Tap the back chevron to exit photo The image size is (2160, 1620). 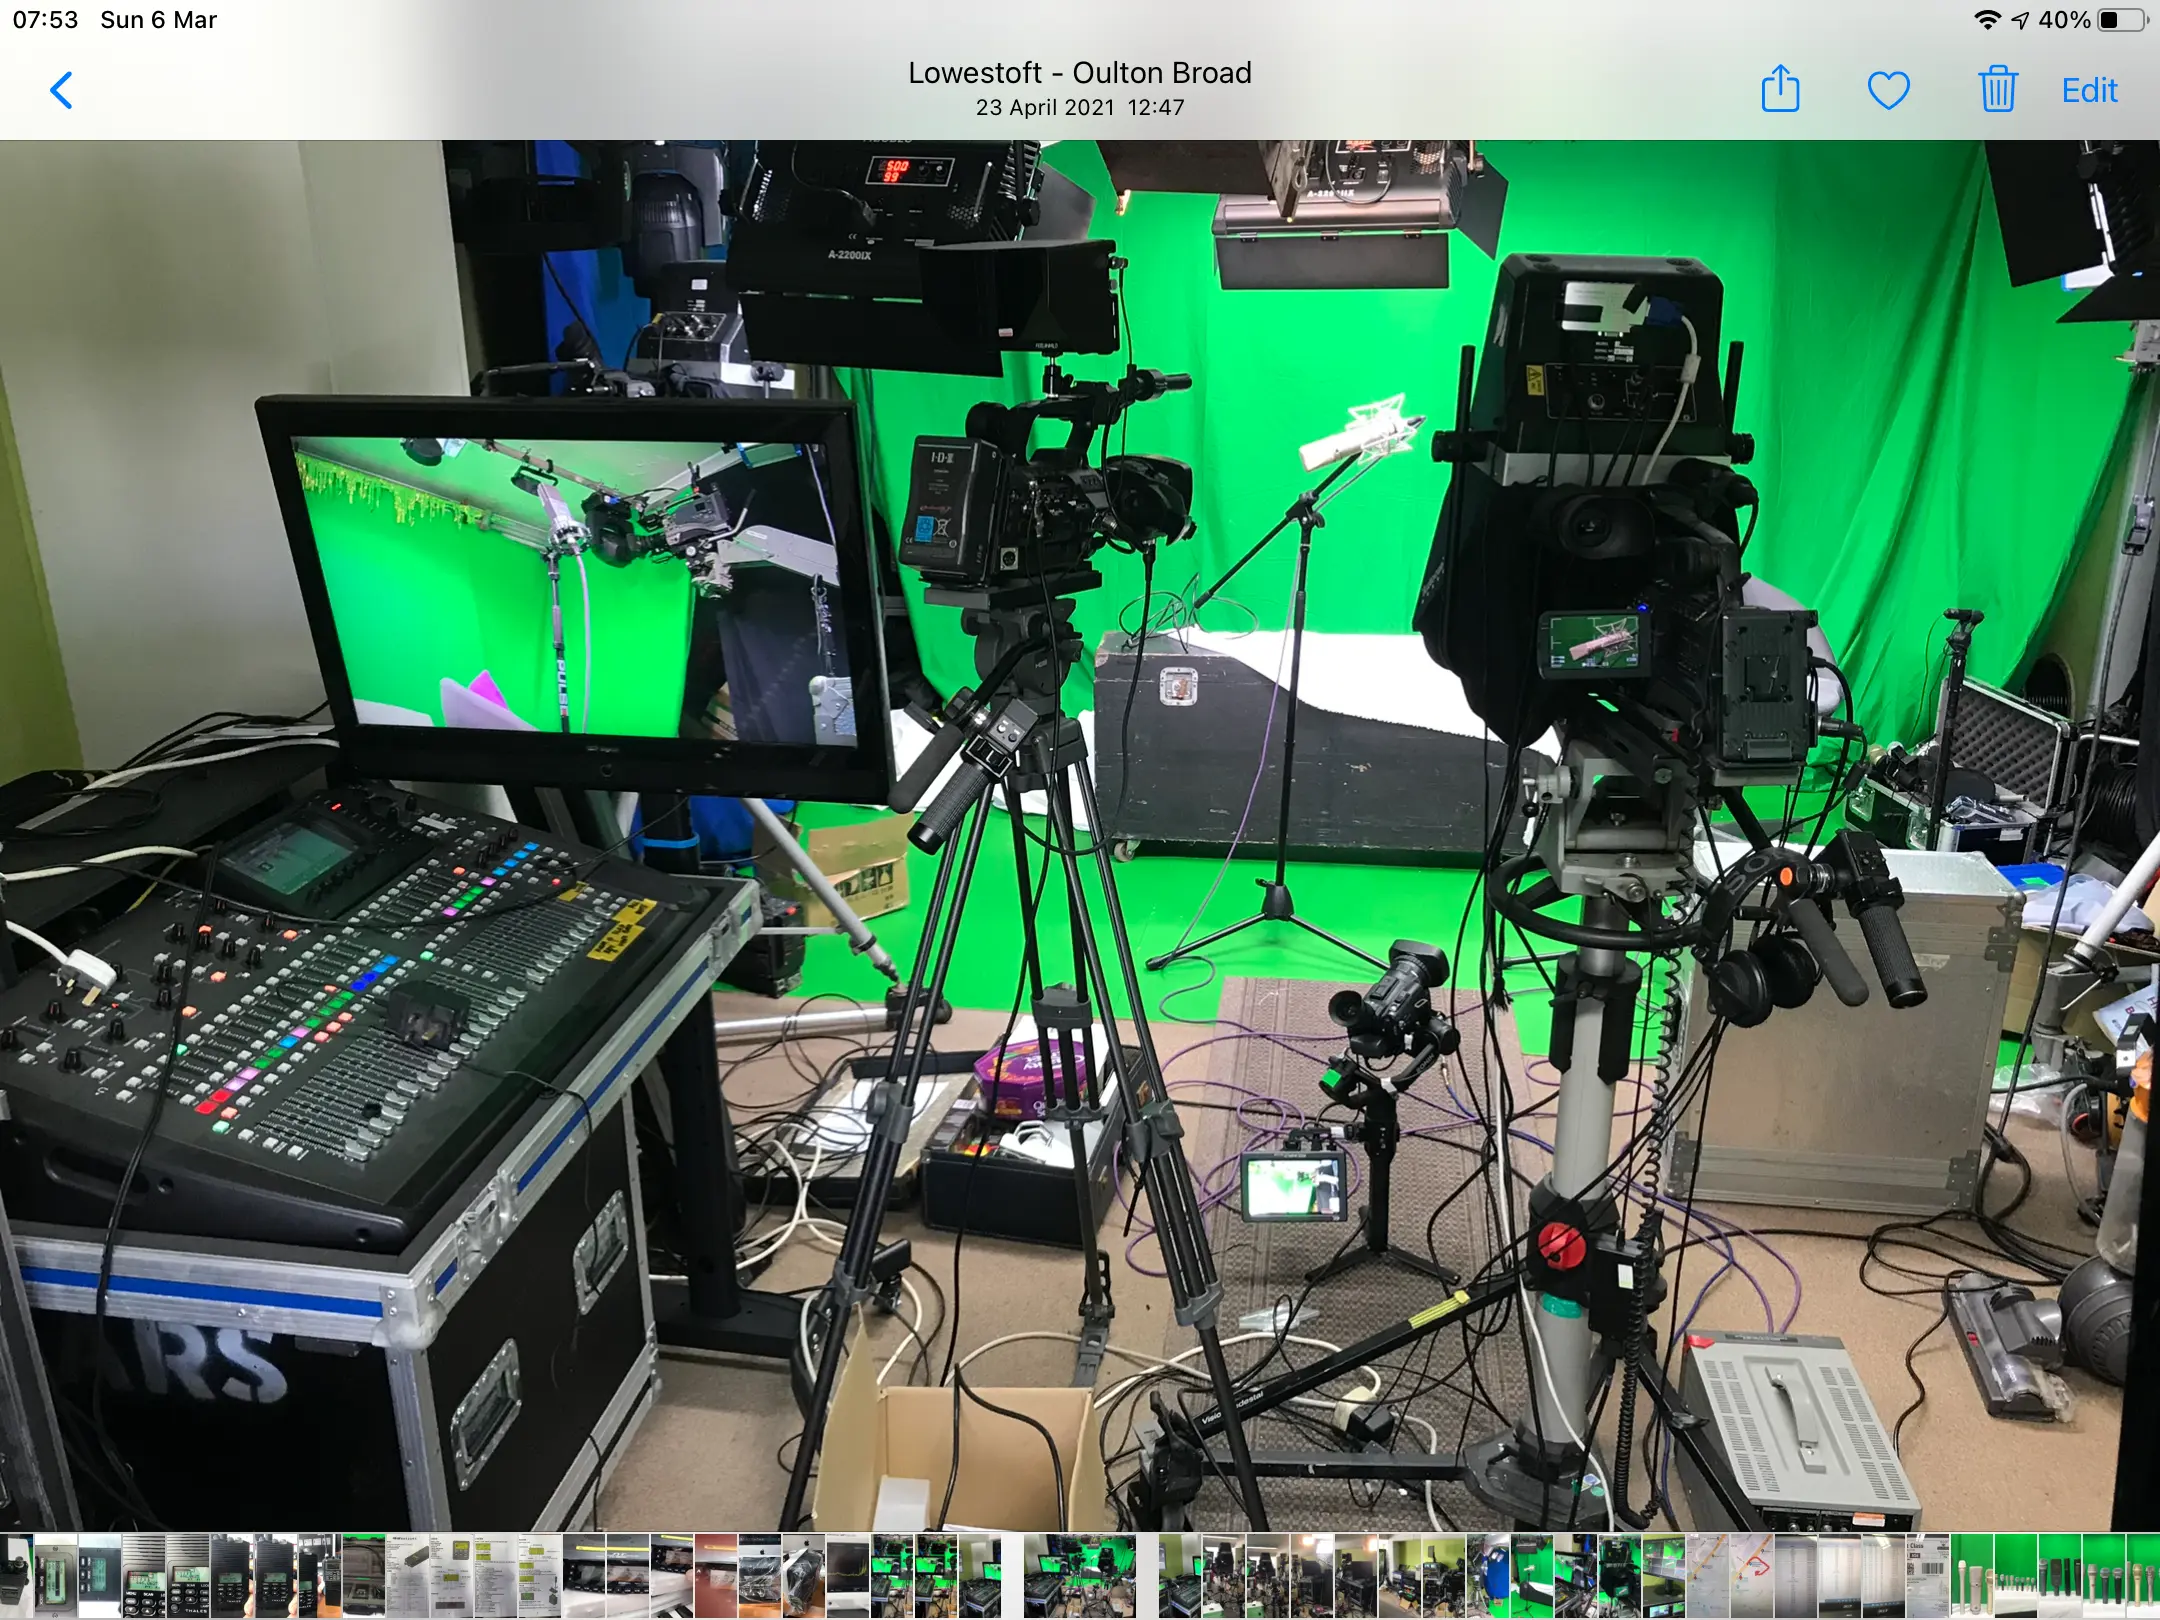(x=62, y=90)
